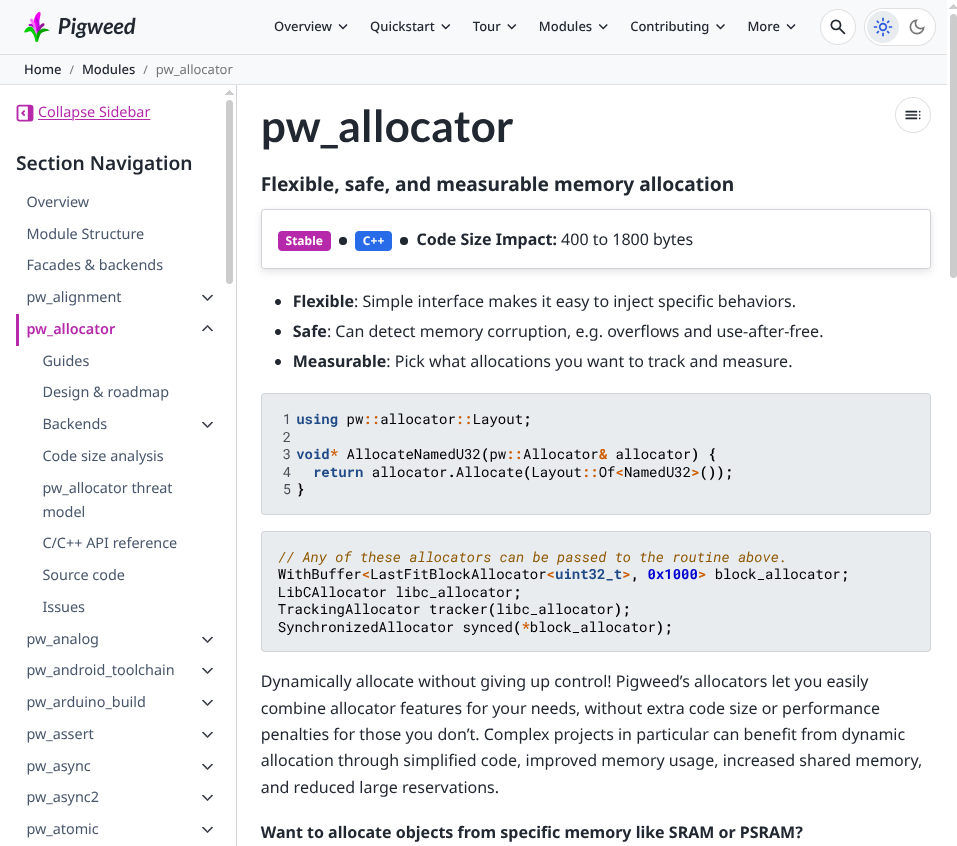
Task: Open pw_allocator threat model page
Action: (x=107, y=500)
